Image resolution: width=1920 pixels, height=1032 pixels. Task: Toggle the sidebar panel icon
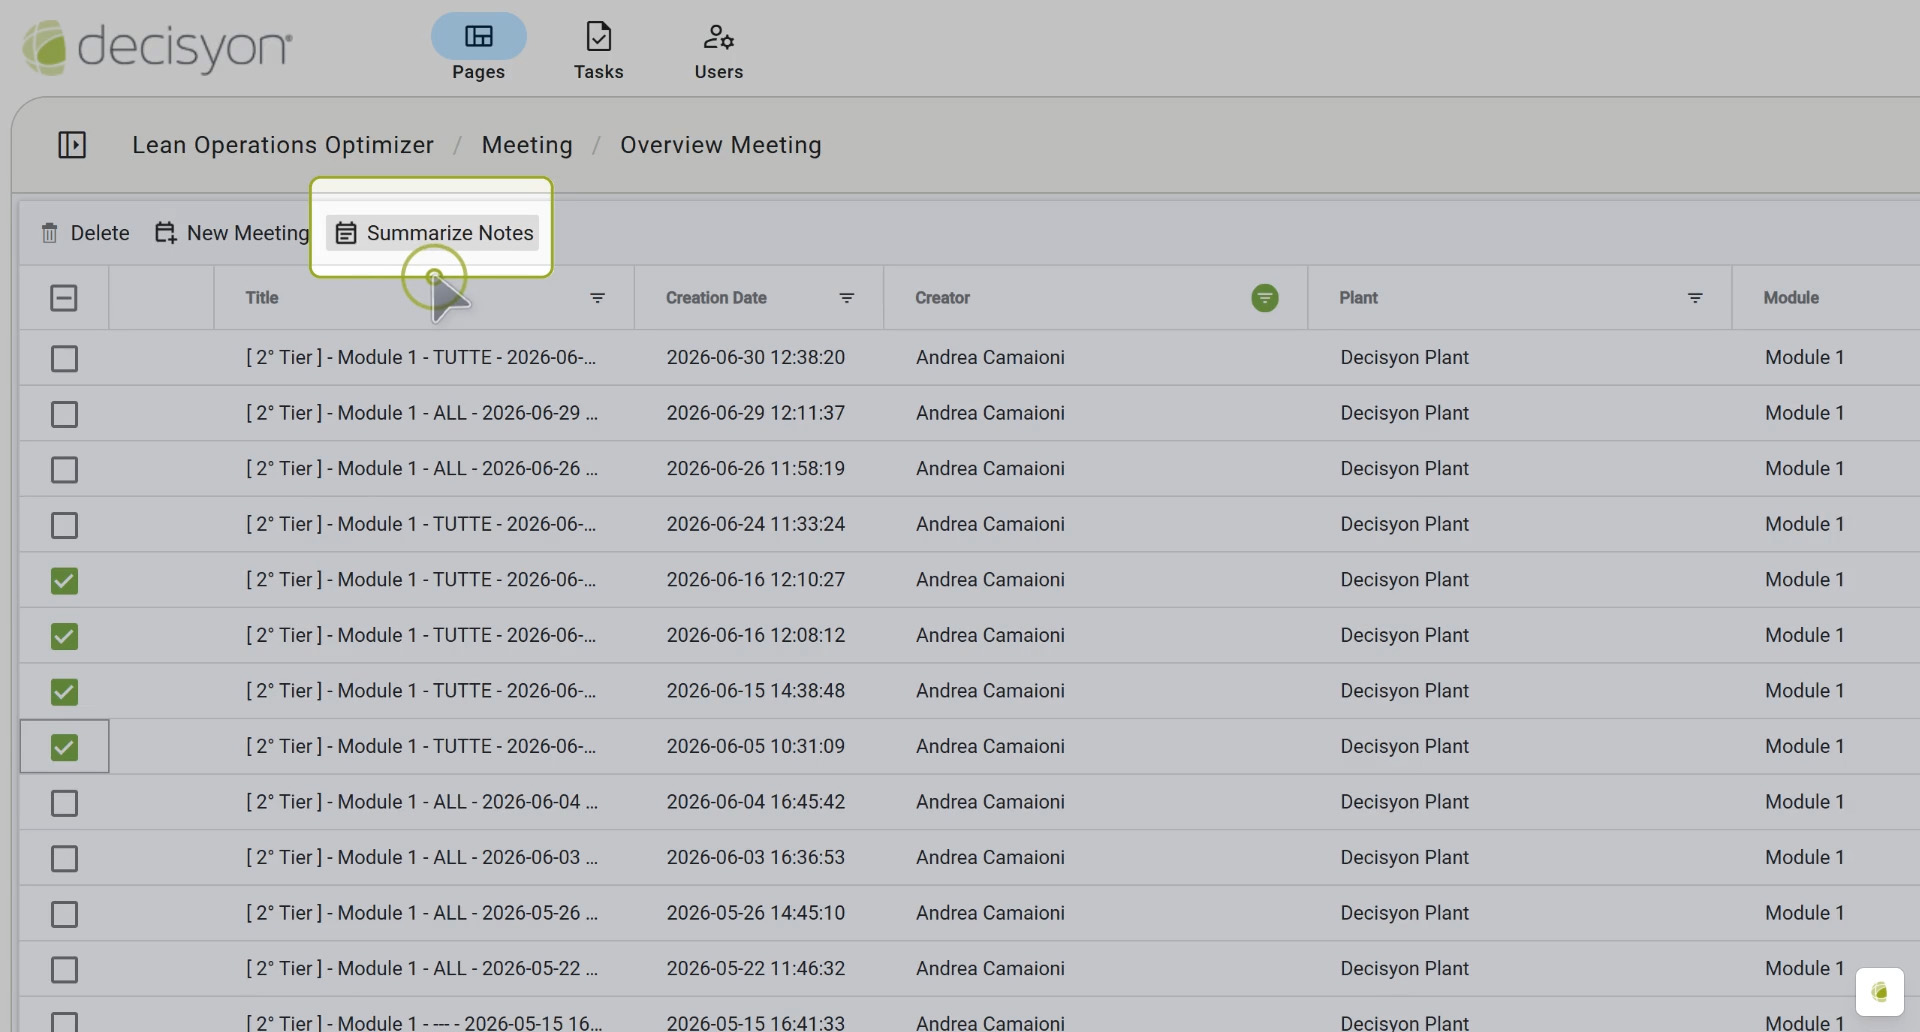point(72,145)
